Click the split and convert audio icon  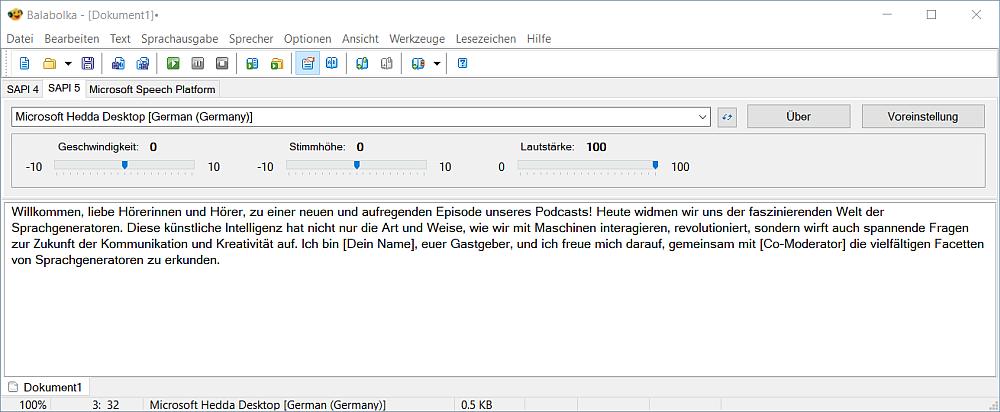point(143,64)
